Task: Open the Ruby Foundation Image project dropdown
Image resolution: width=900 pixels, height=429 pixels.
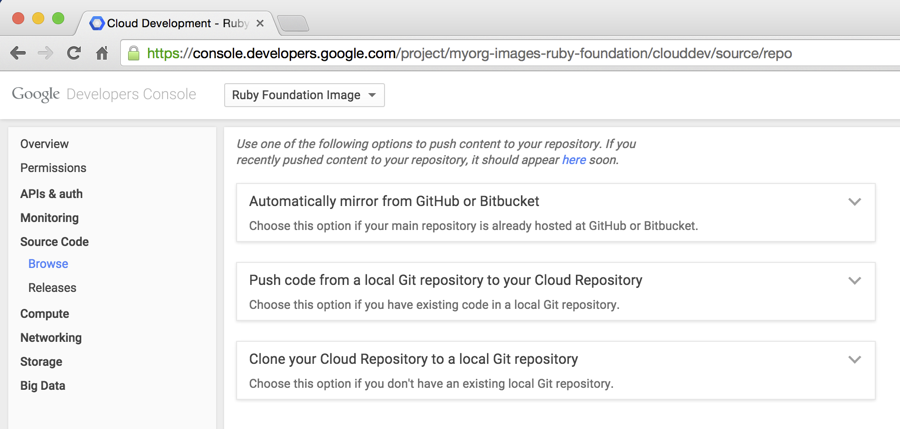Action: click(x=304, y=95)
